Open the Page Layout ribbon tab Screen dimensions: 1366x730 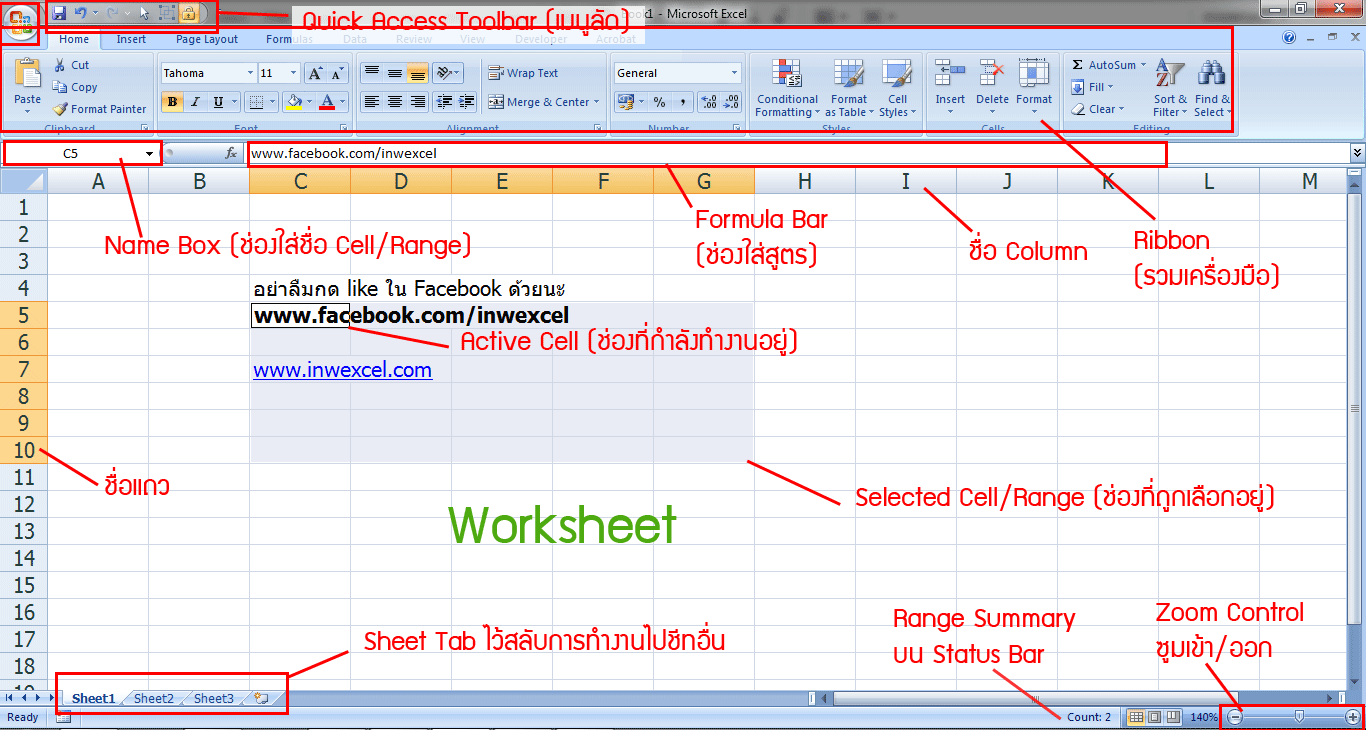(207, 39)
